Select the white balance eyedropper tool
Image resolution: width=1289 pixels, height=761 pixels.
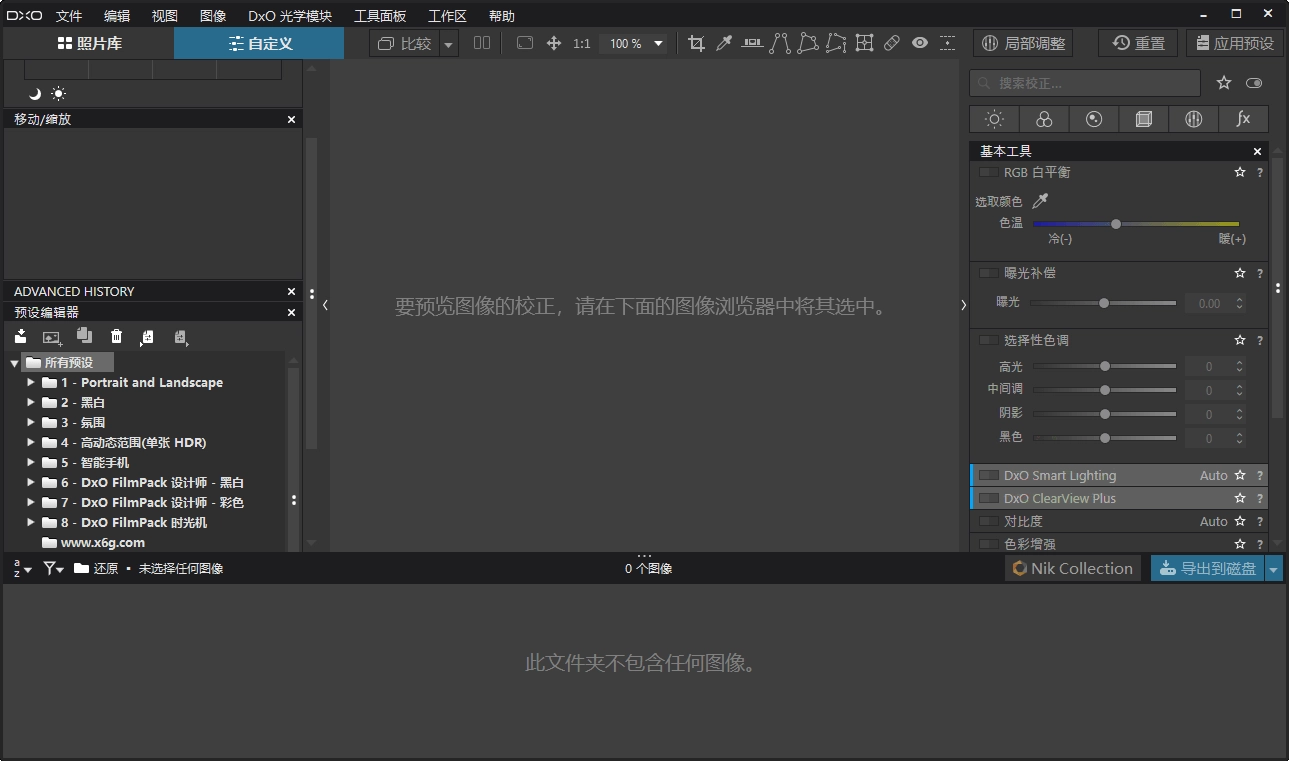point(724,43)
